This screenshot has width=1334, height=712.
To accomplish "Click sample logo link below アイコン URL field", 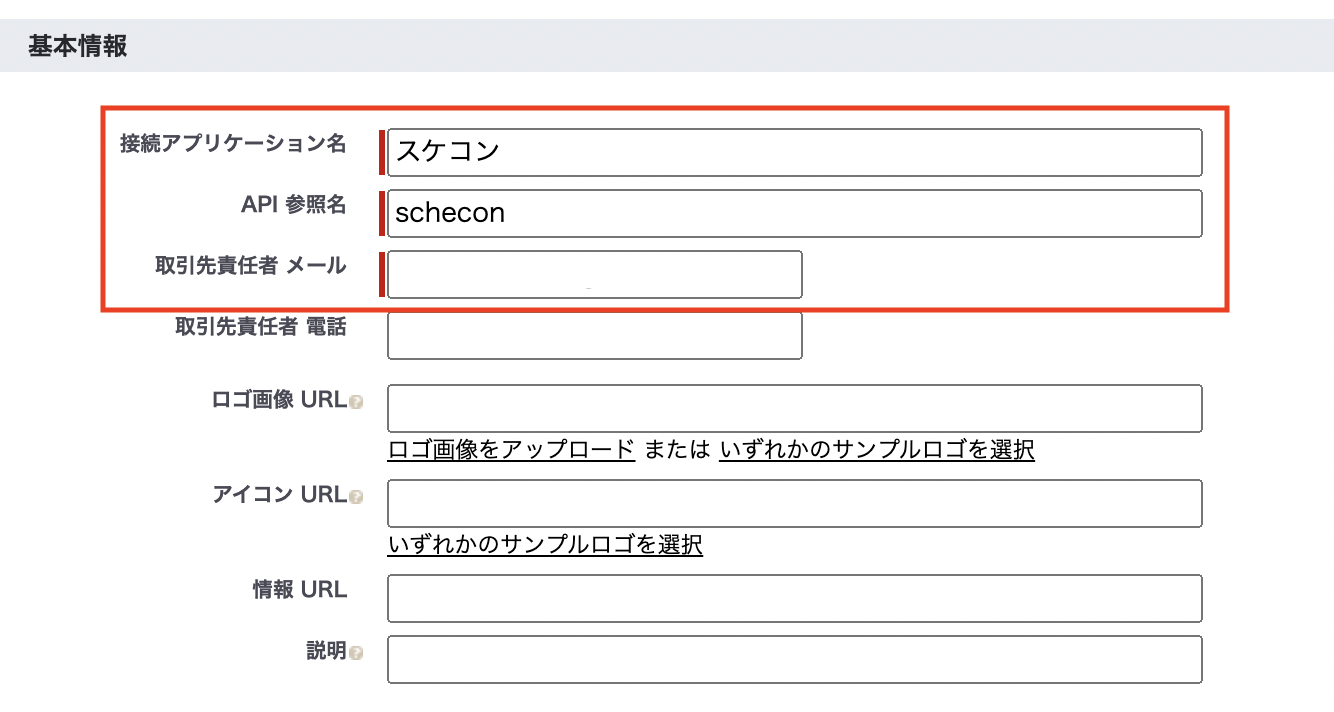I will [x=545, y=544].
